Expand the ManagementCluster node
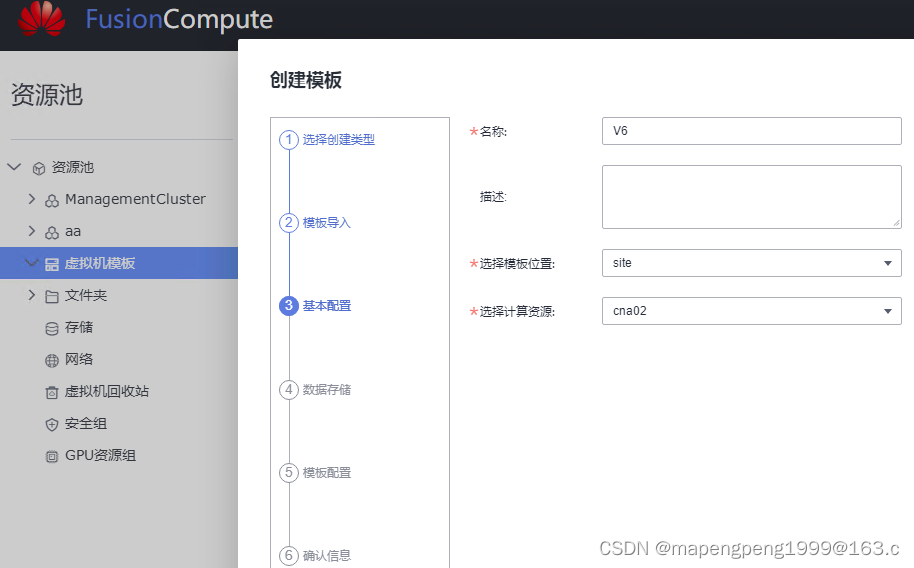 click(31, 199)
